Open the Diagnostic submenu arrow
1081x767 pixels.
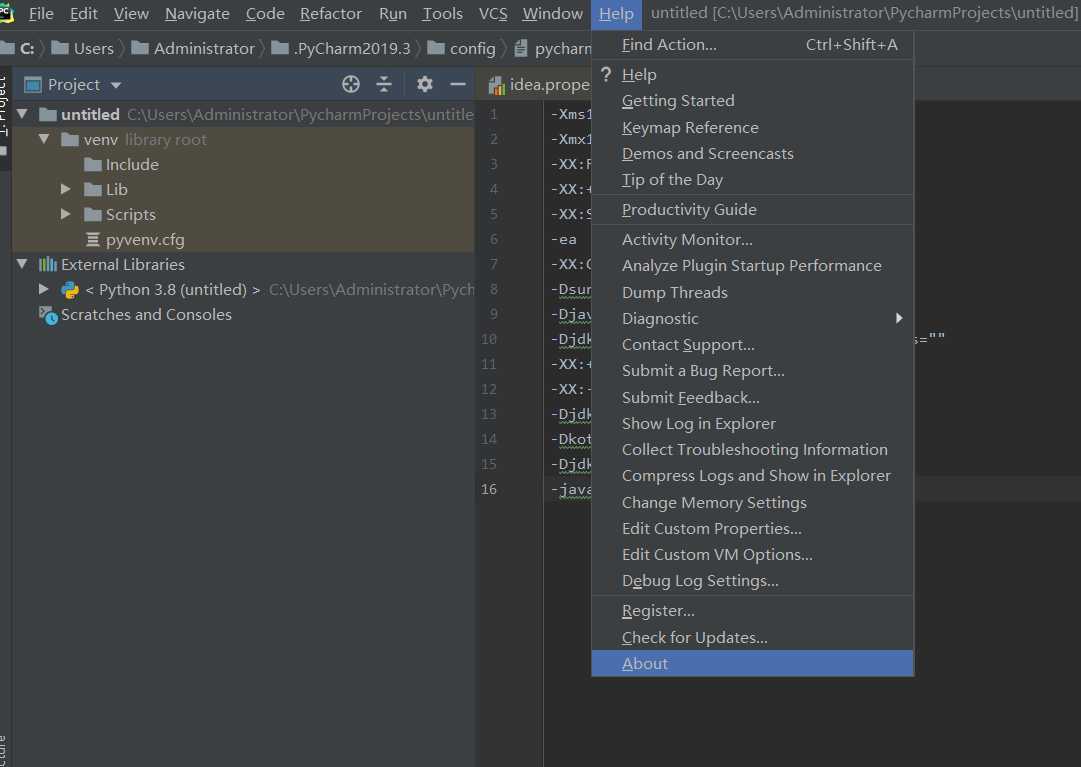point(899,318)
